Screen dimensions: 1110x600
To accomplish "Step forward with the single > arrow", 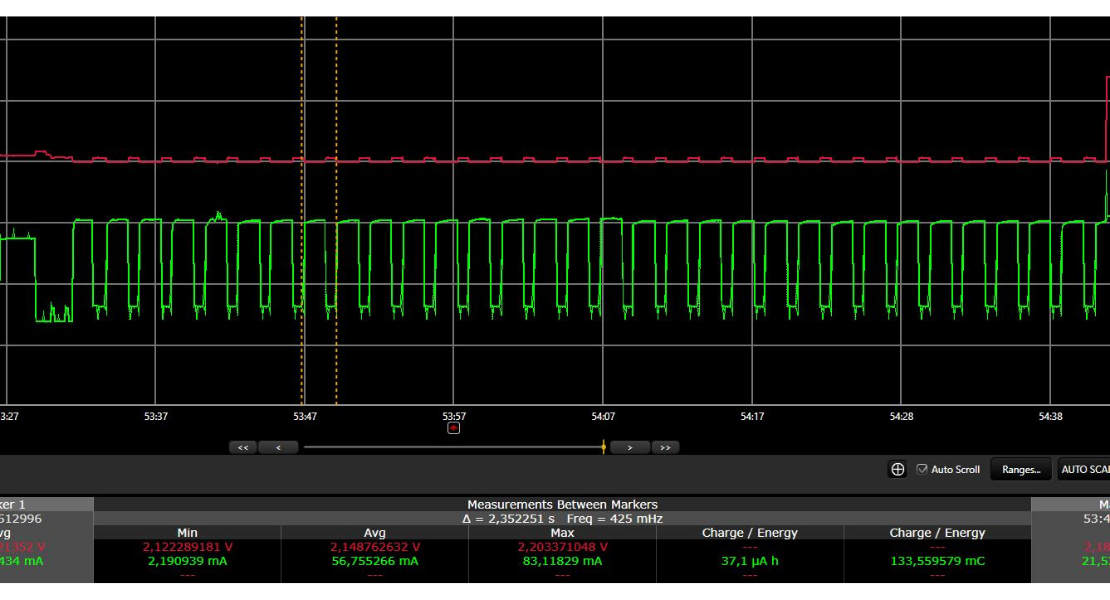I will click(x=630, y=448).
